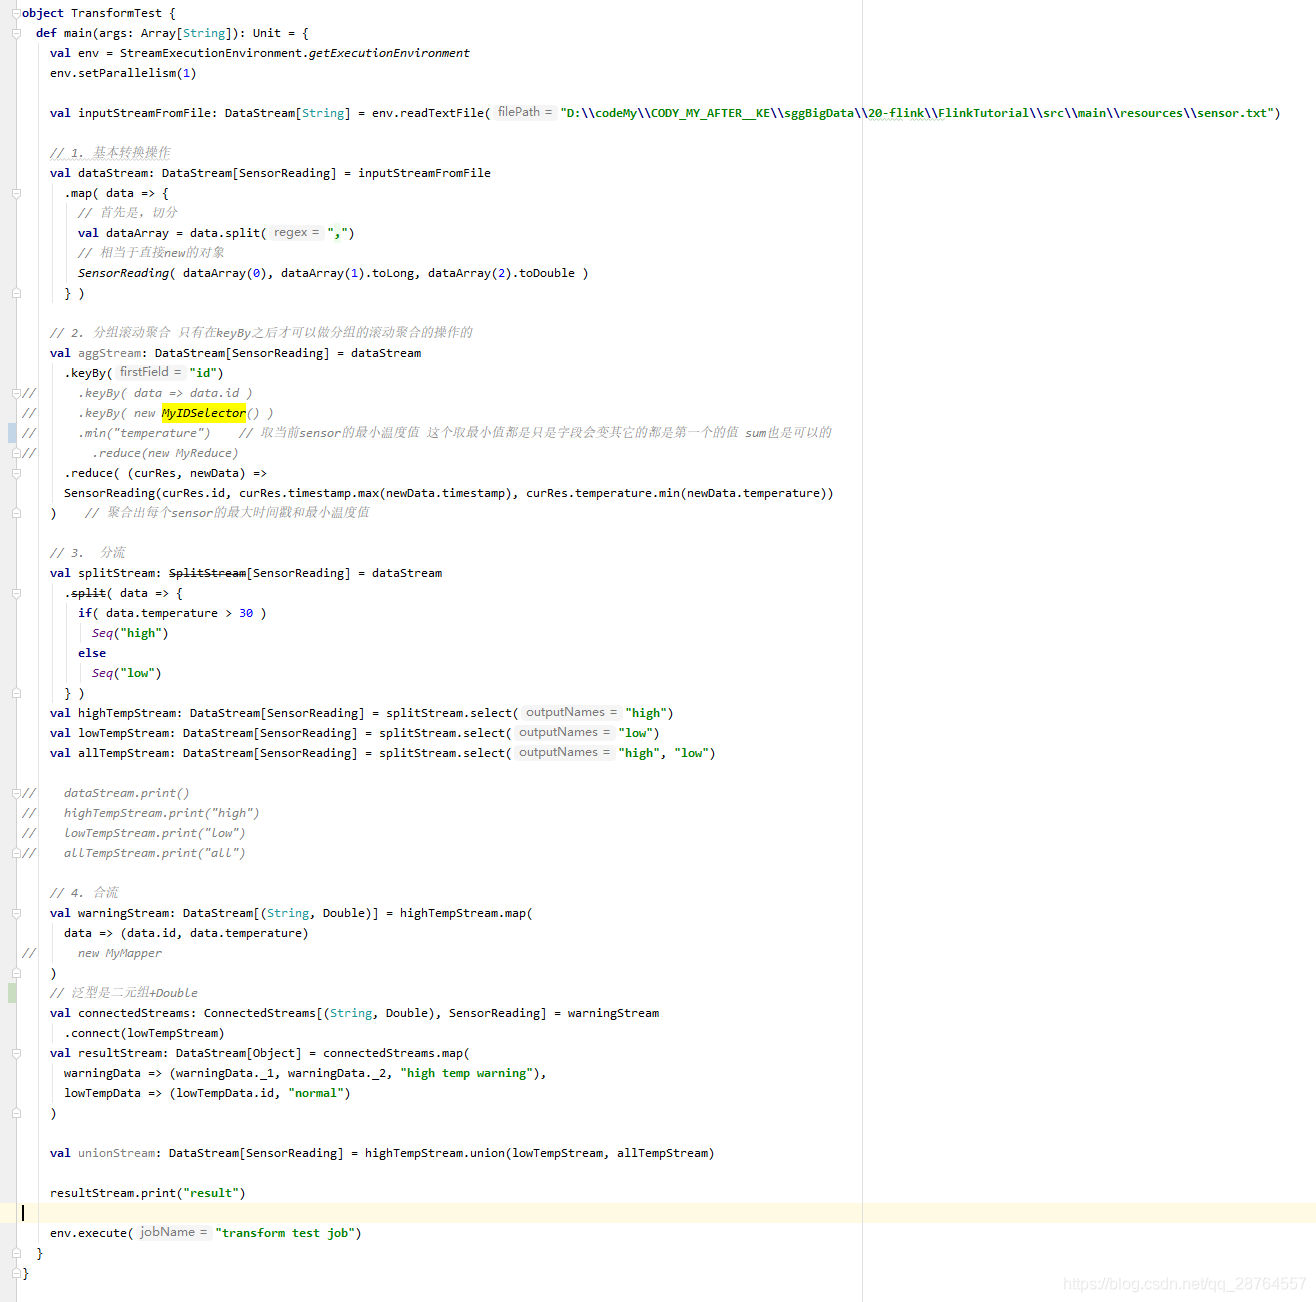Screen dimensions: 1316x1302
Task: Click aggStream variable declaration
Action: pyautogui.click(x=109, y=353)
